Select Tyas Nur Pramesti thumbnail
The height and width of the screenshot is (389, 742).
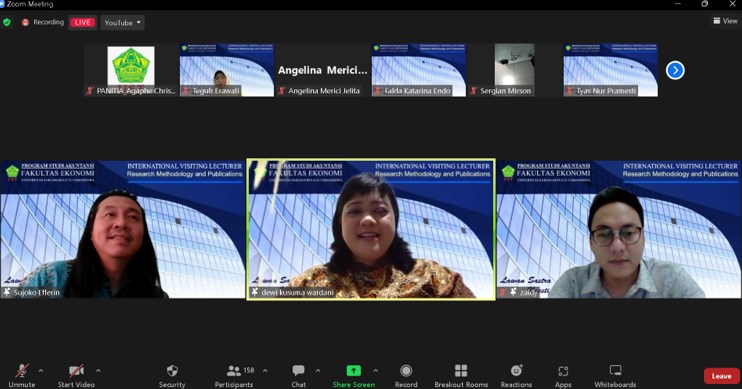pyautogui.click(x=610, y=70)
